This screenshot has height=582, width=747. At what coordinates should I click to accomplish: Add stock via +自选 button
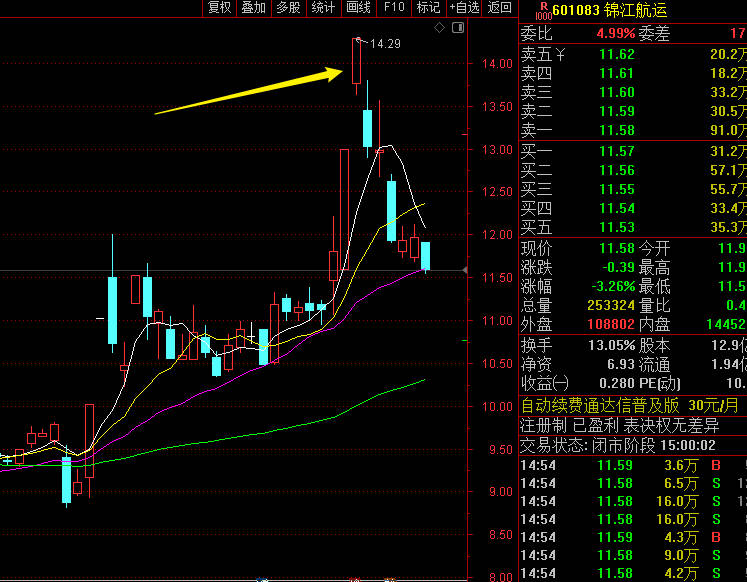(x=465, y=8)
